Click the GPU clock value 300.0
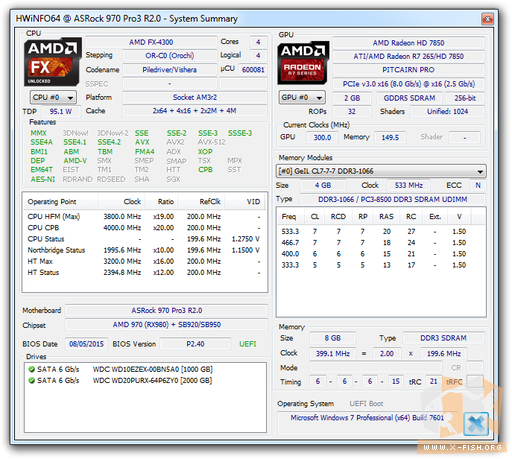Image resolution: width=512 pixels, height=459 pixels. (x=322, y=137)
